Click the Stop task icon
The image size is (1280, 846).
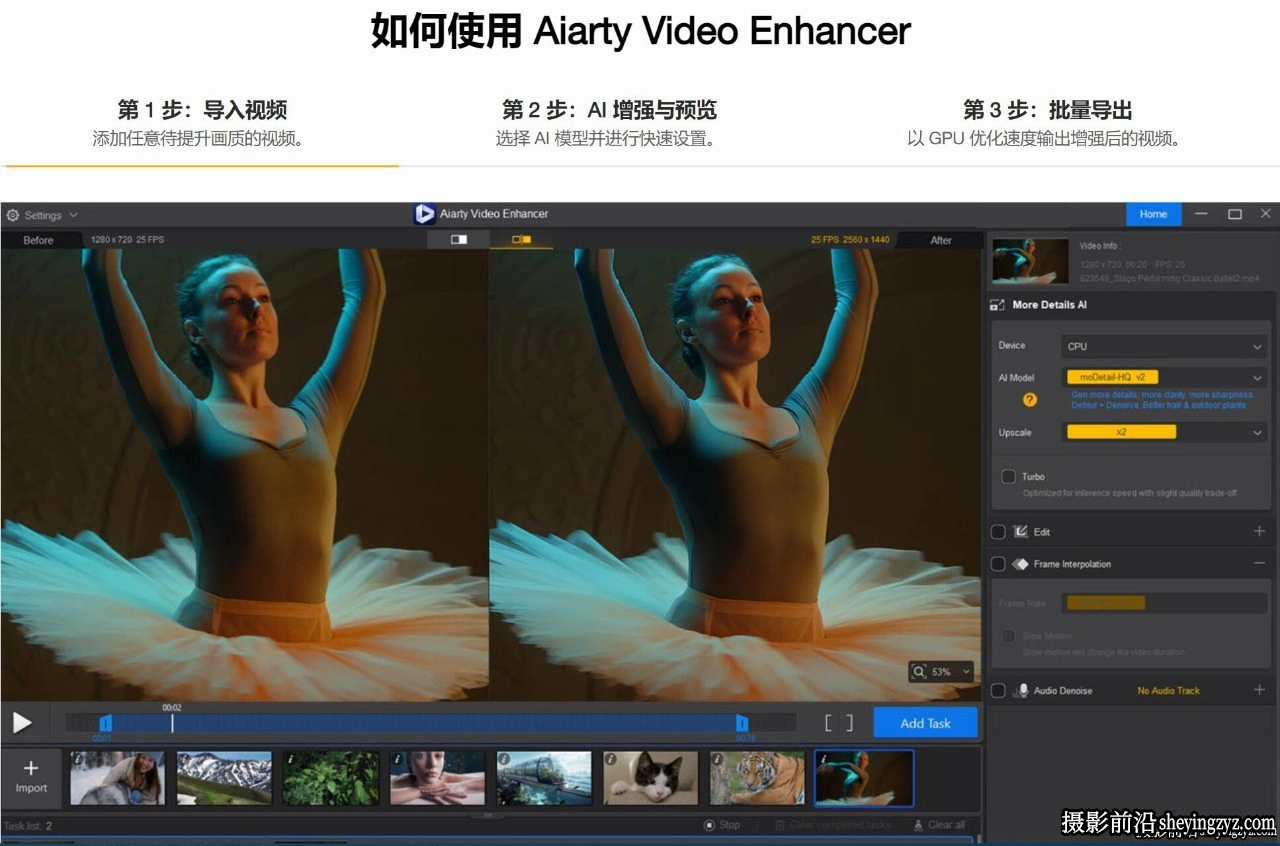pos(709,825)
